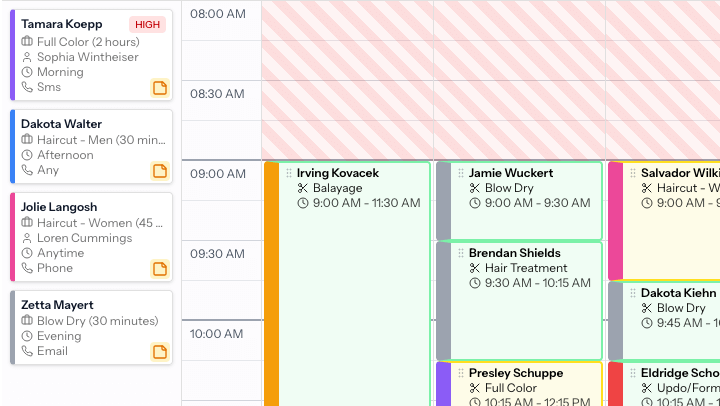The width and height of the screenshot is (720, 406).
Task: Click drag handle on Brendan Shields appointment
Action: (461, 253)
